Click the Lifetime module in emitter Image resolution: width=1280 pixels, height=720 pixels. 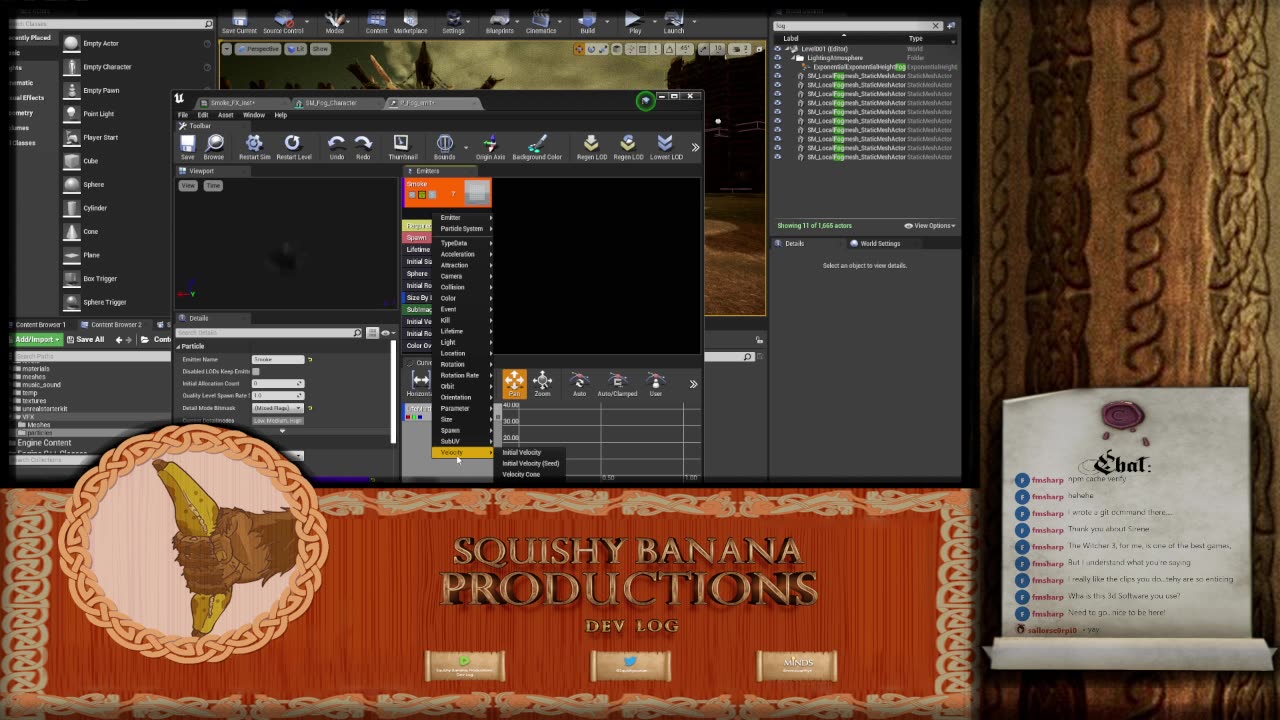[418, 250]
